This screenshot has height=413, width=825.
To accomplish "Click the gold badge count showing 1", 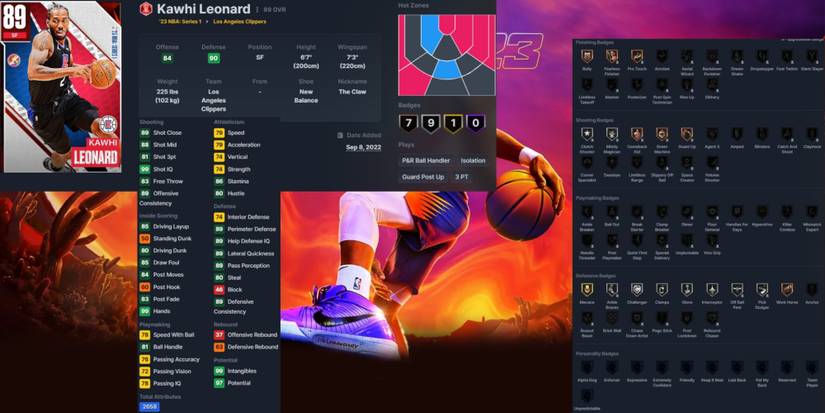I will tap(454, 123).
